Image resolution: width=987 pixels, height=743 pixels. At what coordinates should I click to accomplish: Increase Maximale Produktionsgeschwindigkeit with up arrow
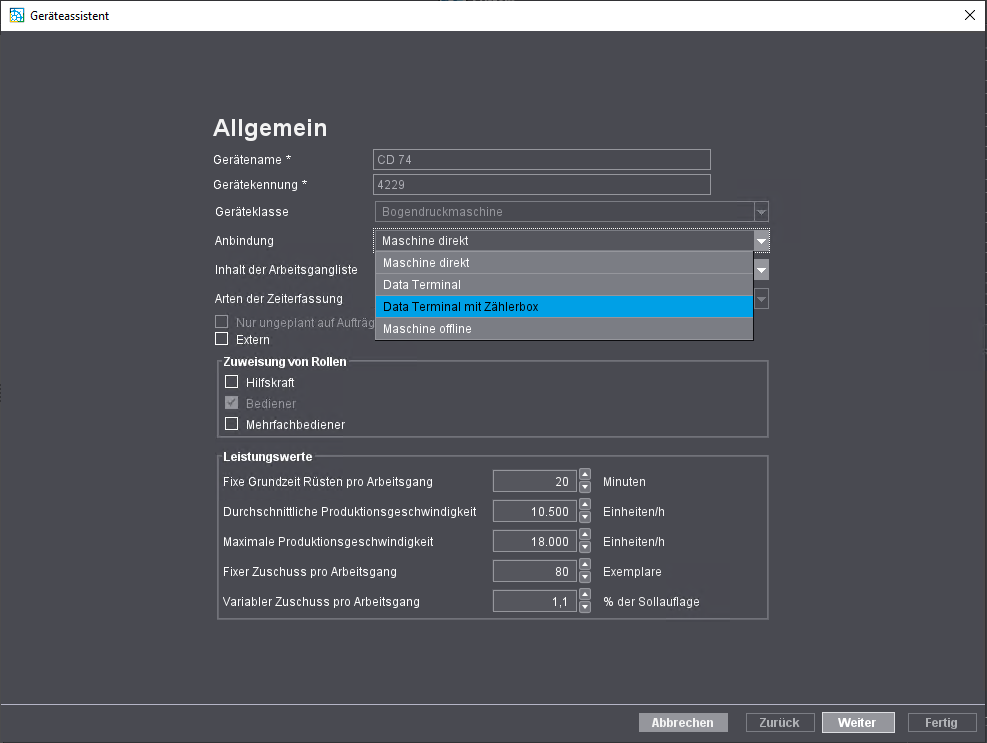coord(585,535)
